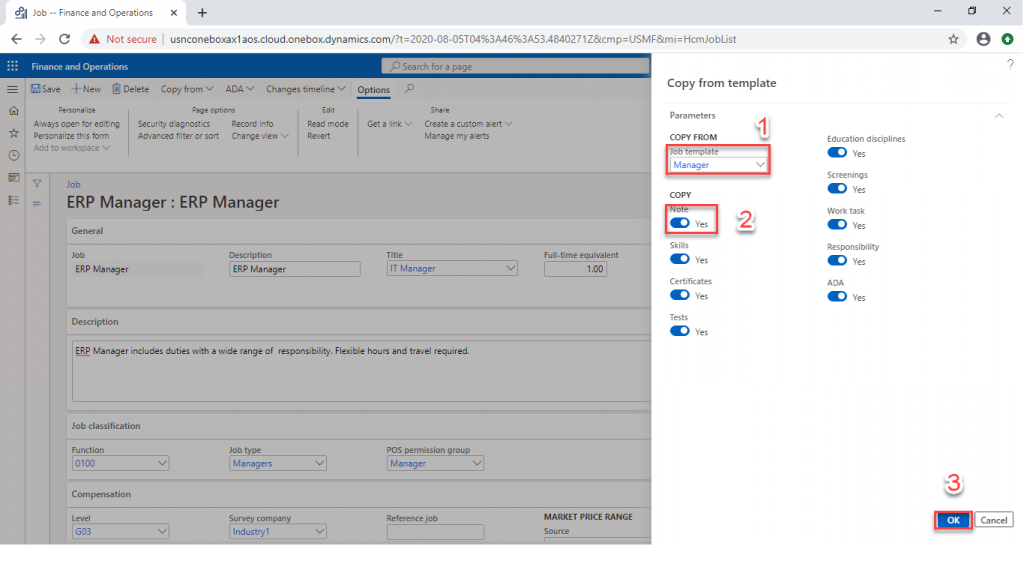Click the Full-time equivalent field
Image resolution: width=1024 pixels, height=576 pixels.
[x=575, y=268]
